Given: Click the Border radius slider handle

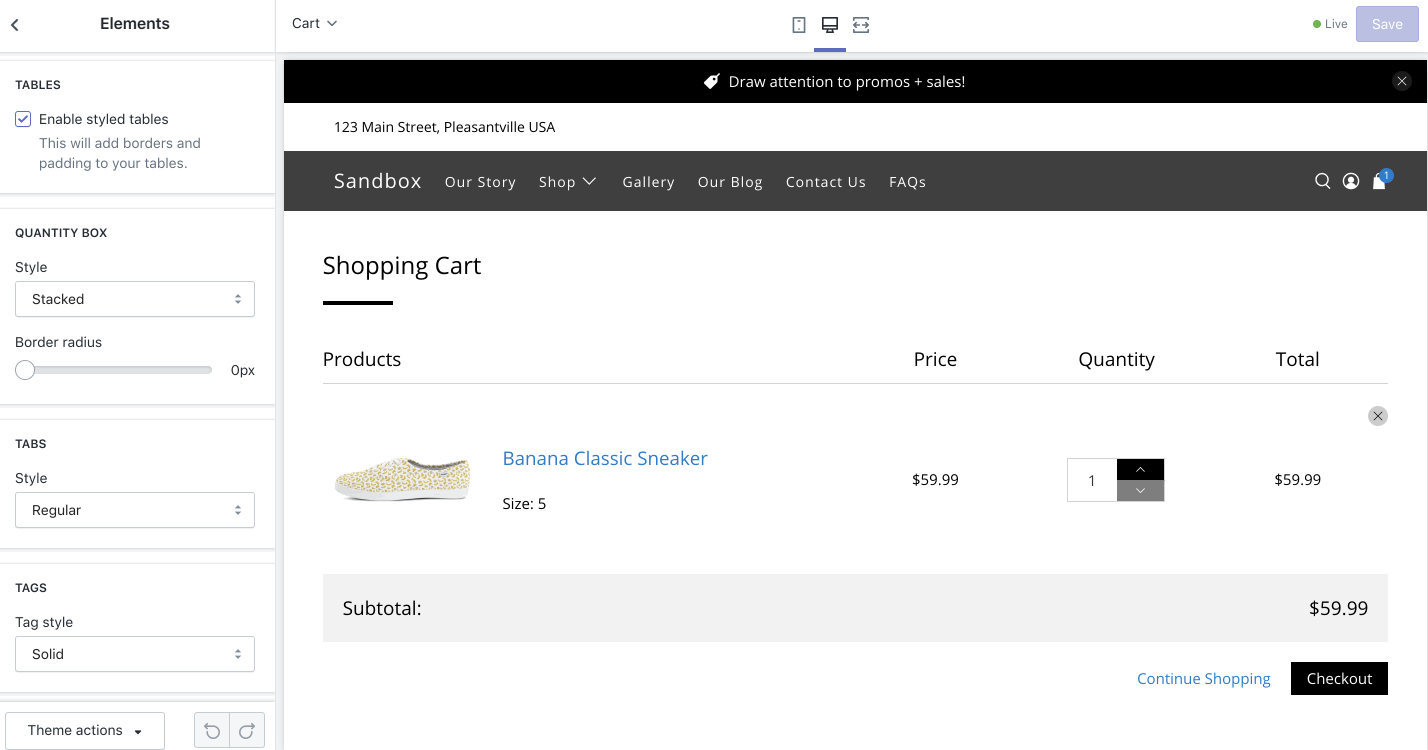Looking at the screenshot, I should (25, 370).
